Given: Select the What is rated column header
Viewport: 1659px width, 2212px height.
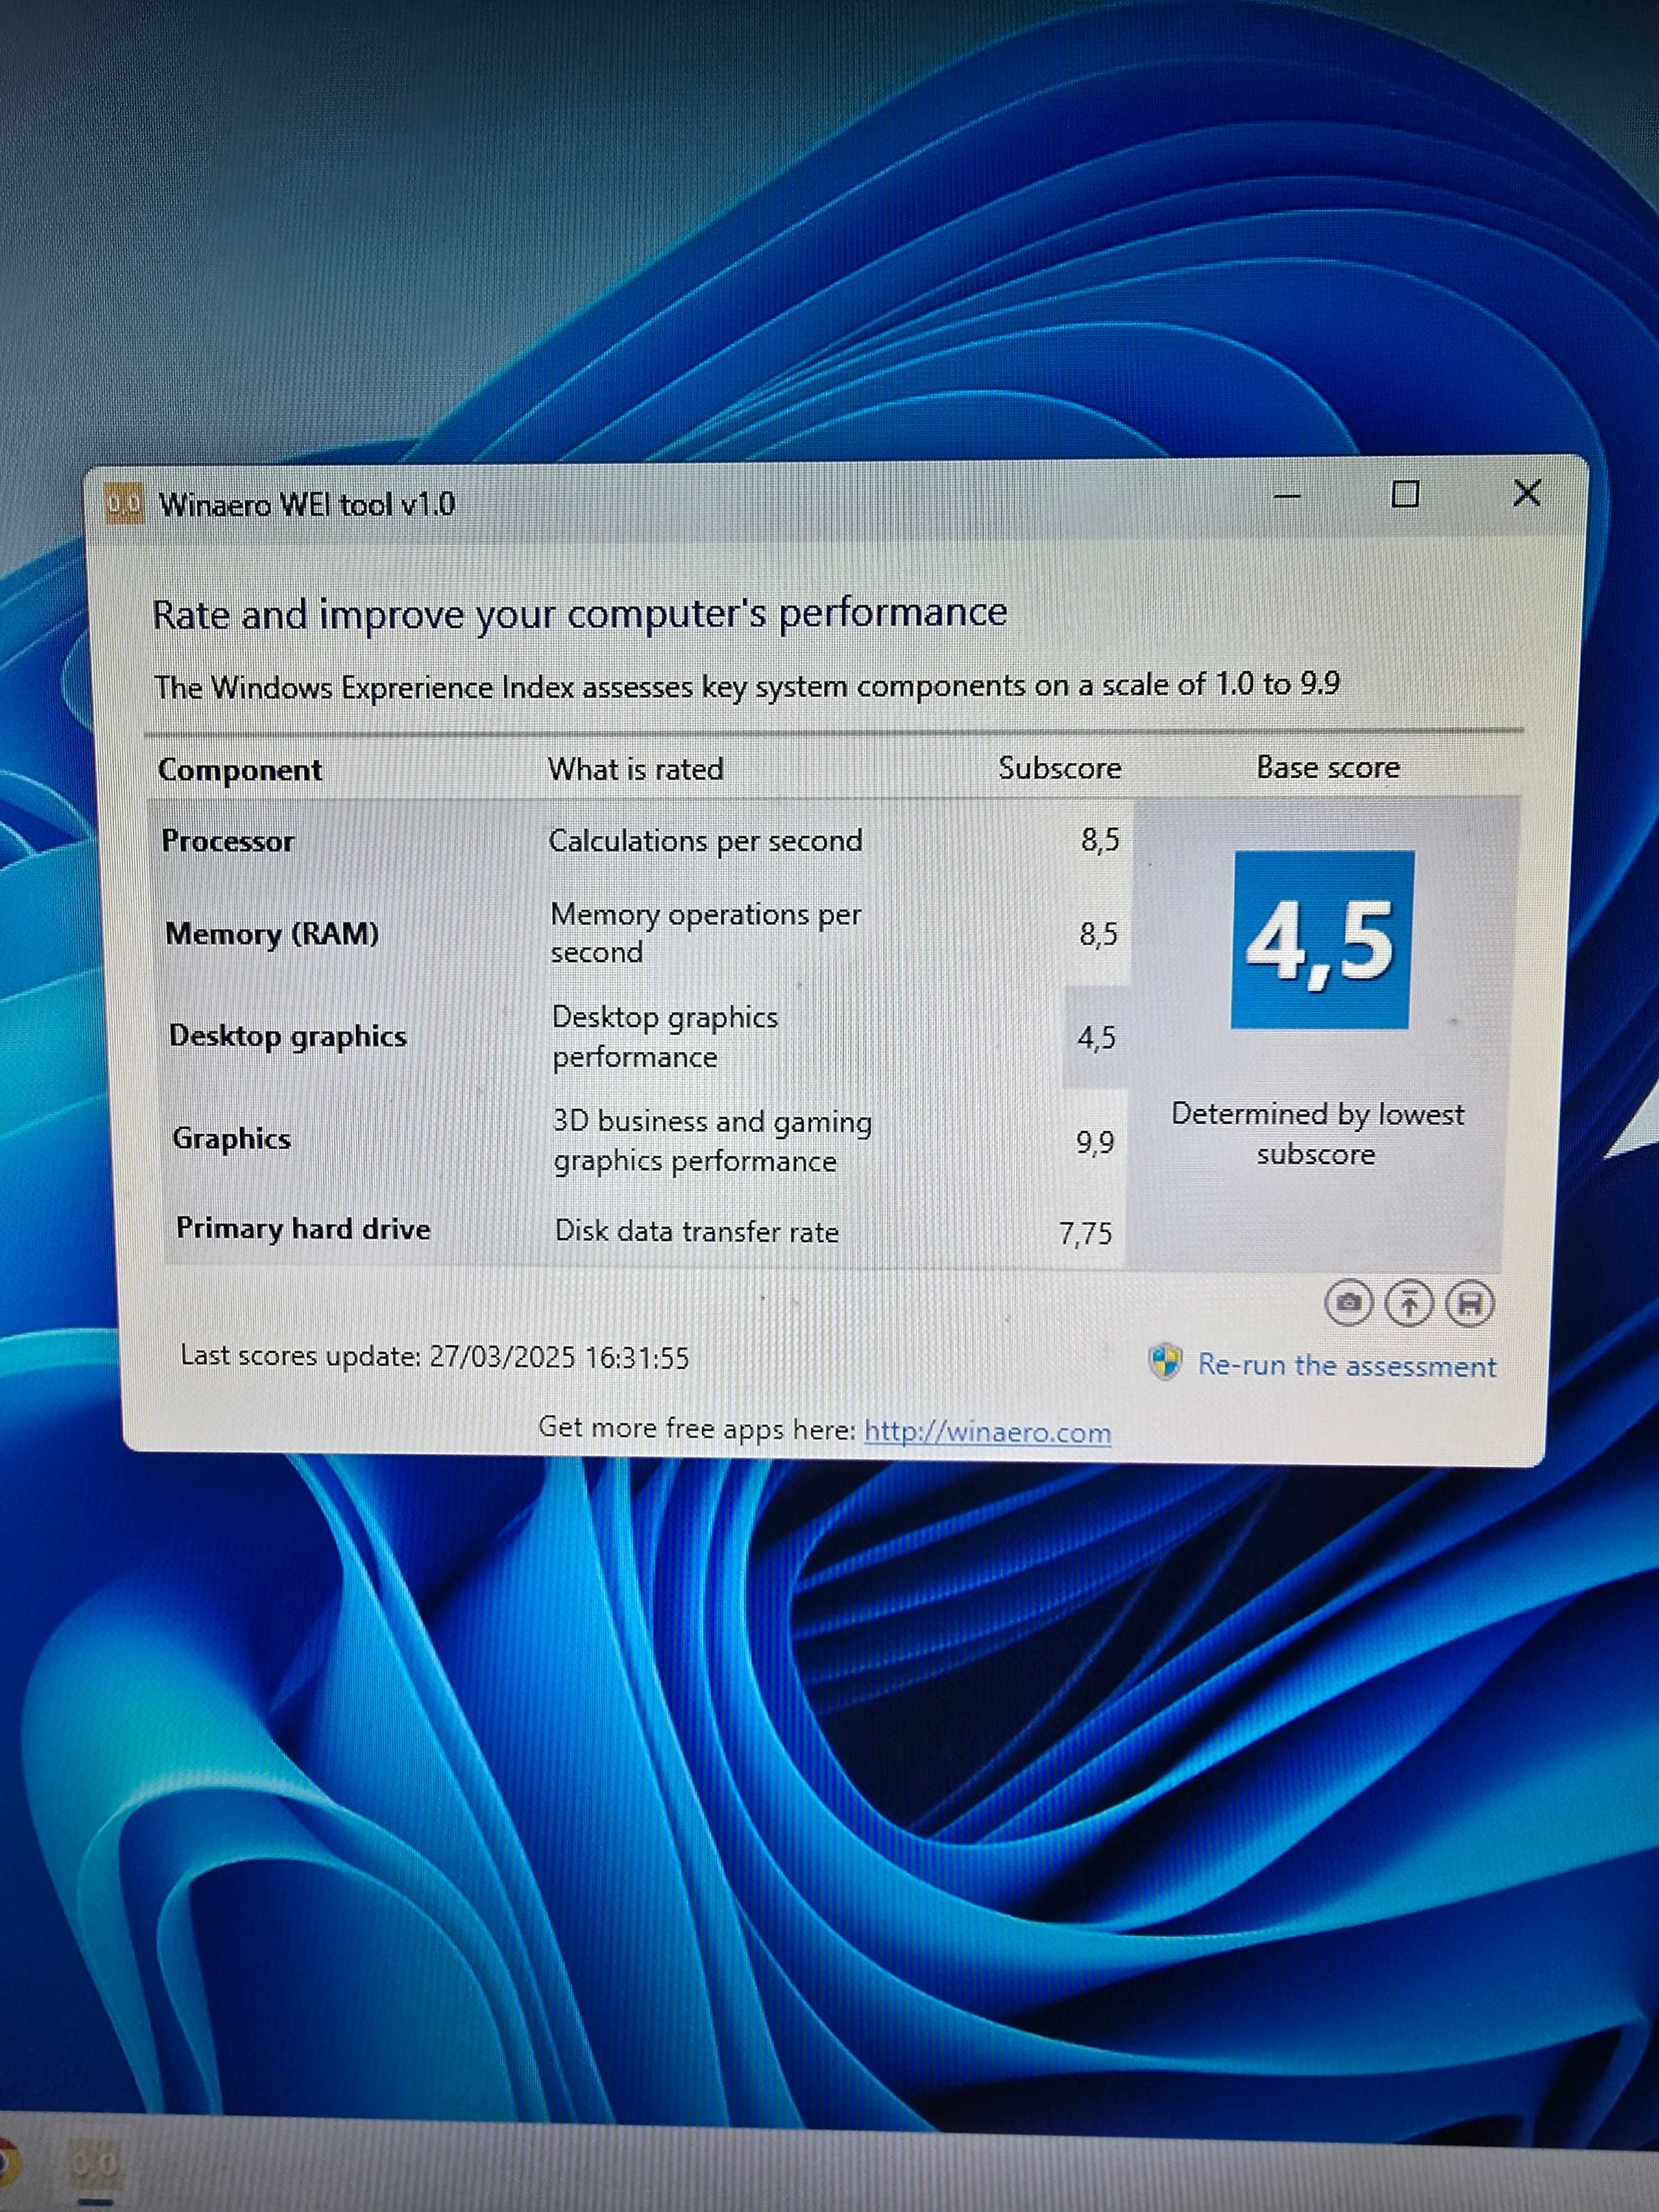Looking at the screenshot, I should (x=635, y=768).
